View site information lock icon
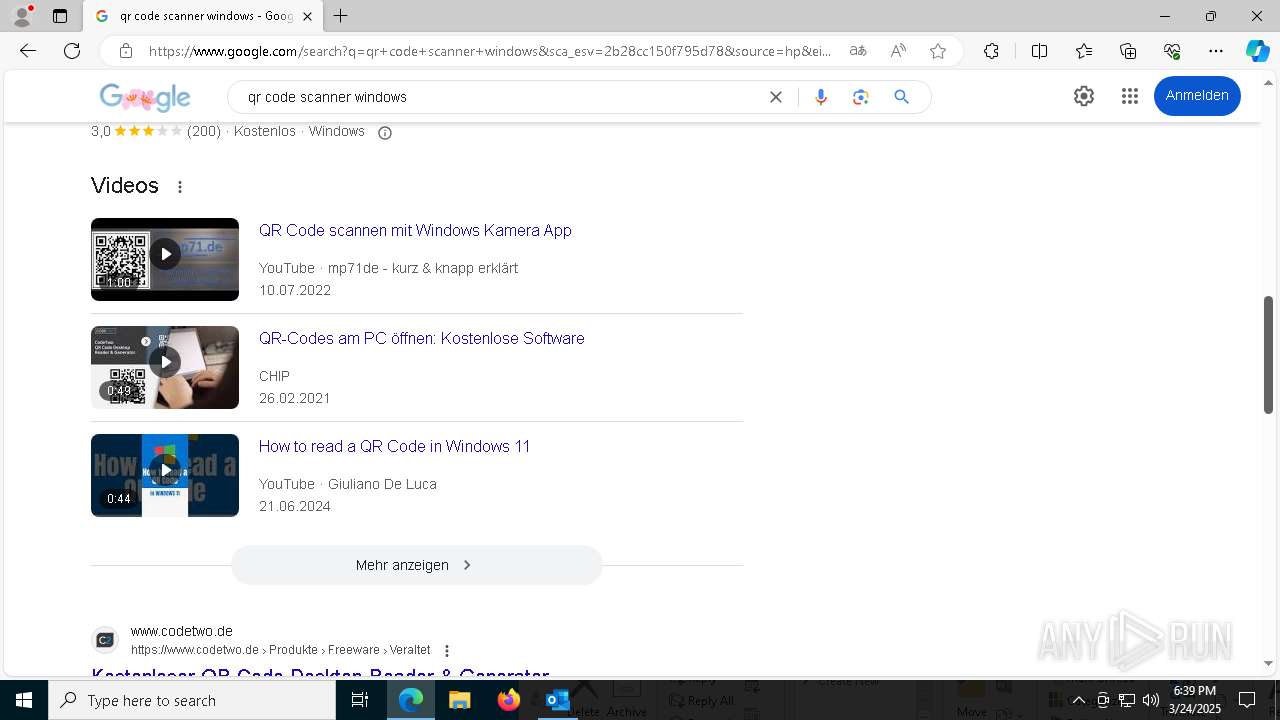 (x=126, y=51)
